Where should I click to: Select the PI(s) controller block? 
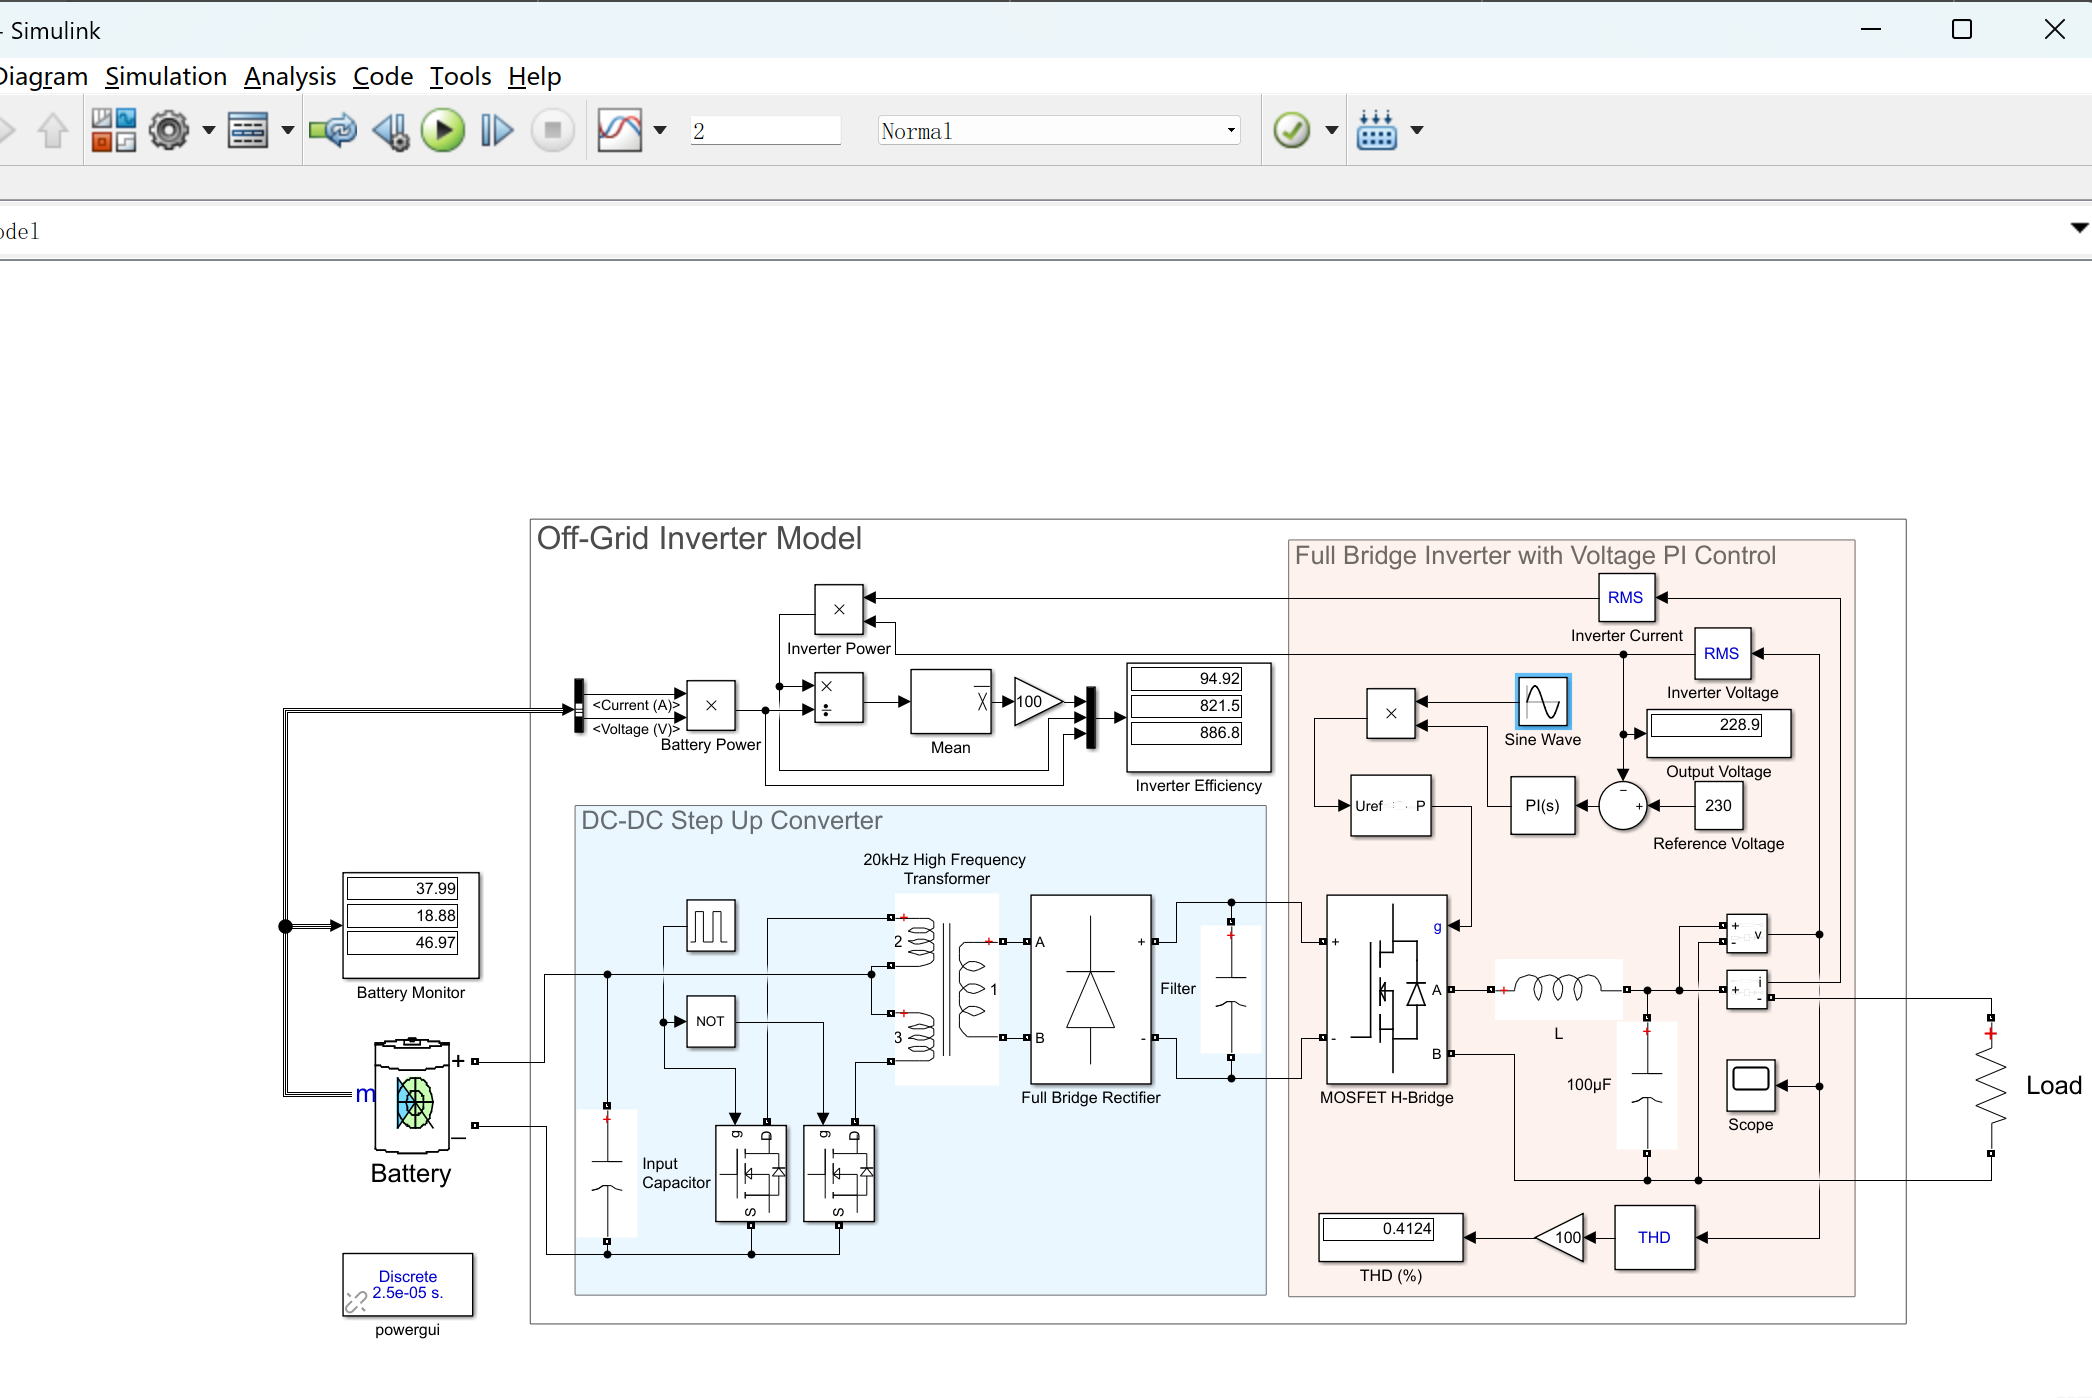coord(1542,806)
